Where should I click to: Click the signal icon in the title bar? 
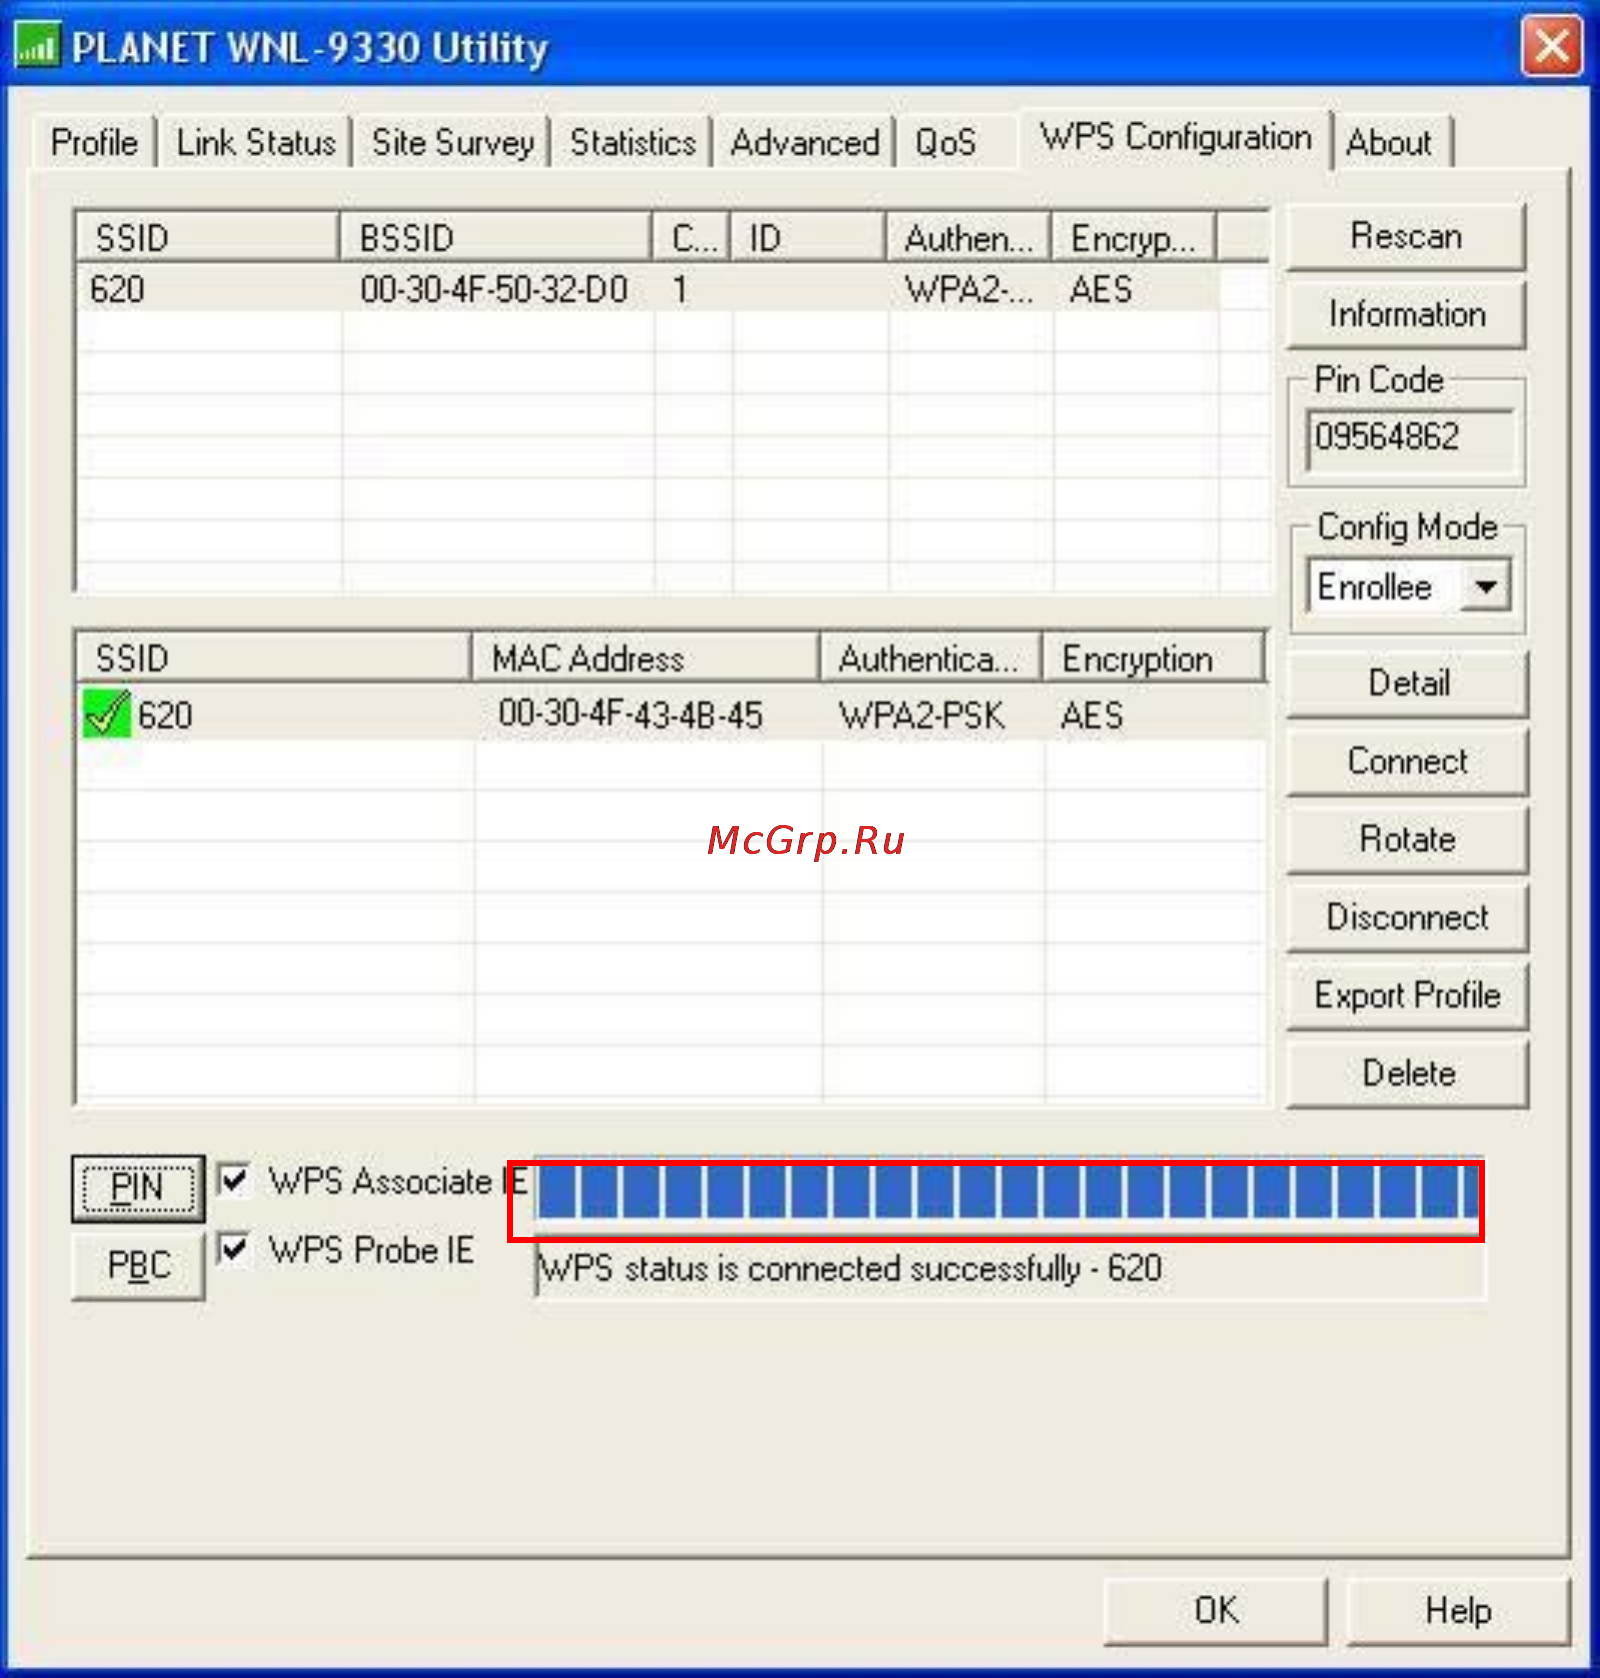point(37,45)
